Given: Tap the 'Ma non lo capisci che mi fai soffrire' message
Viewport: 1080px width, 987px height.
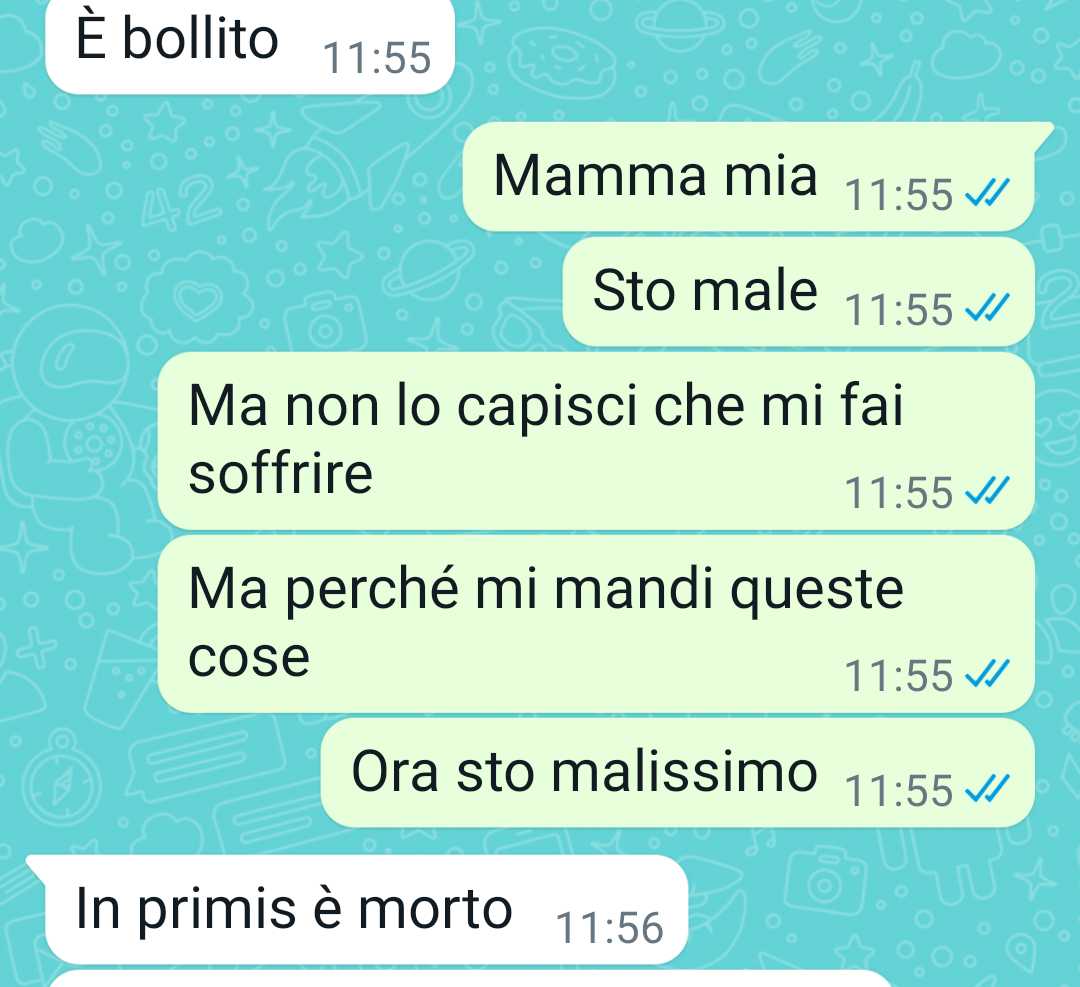Looking at the screenshot, I should click(x=596, y=441).
